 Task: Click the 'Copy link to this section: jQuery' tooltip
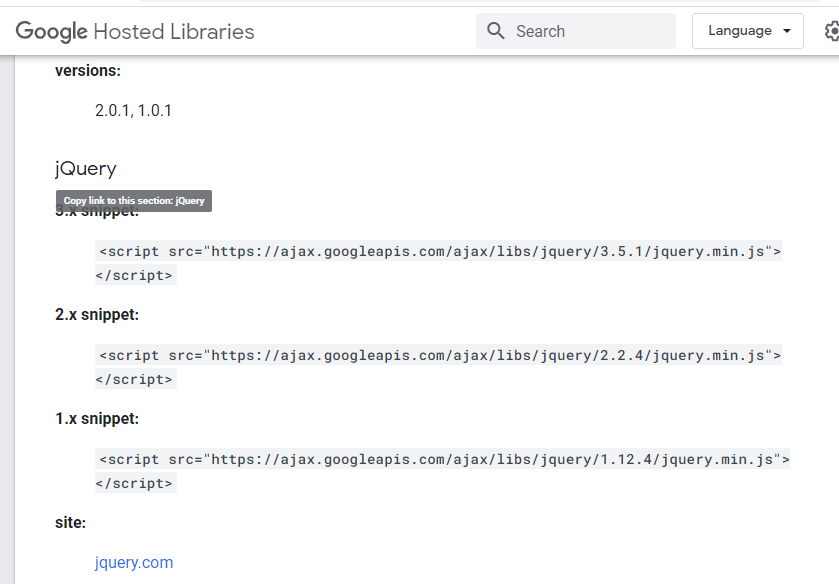click(134, 201)
